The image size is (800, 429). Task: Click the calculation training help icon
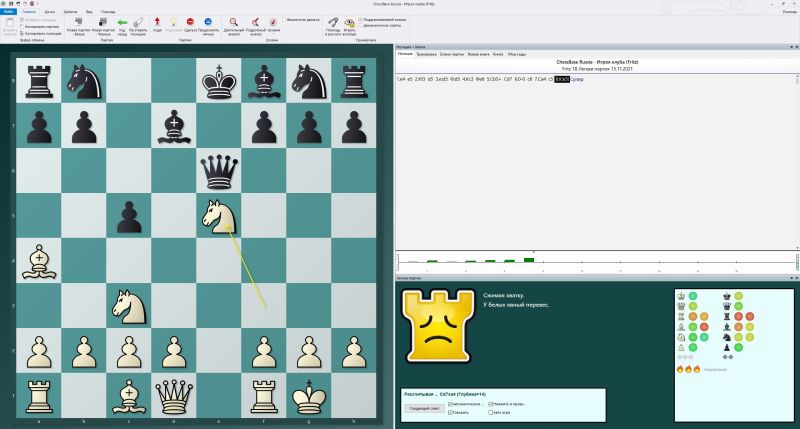click(332, 21)
